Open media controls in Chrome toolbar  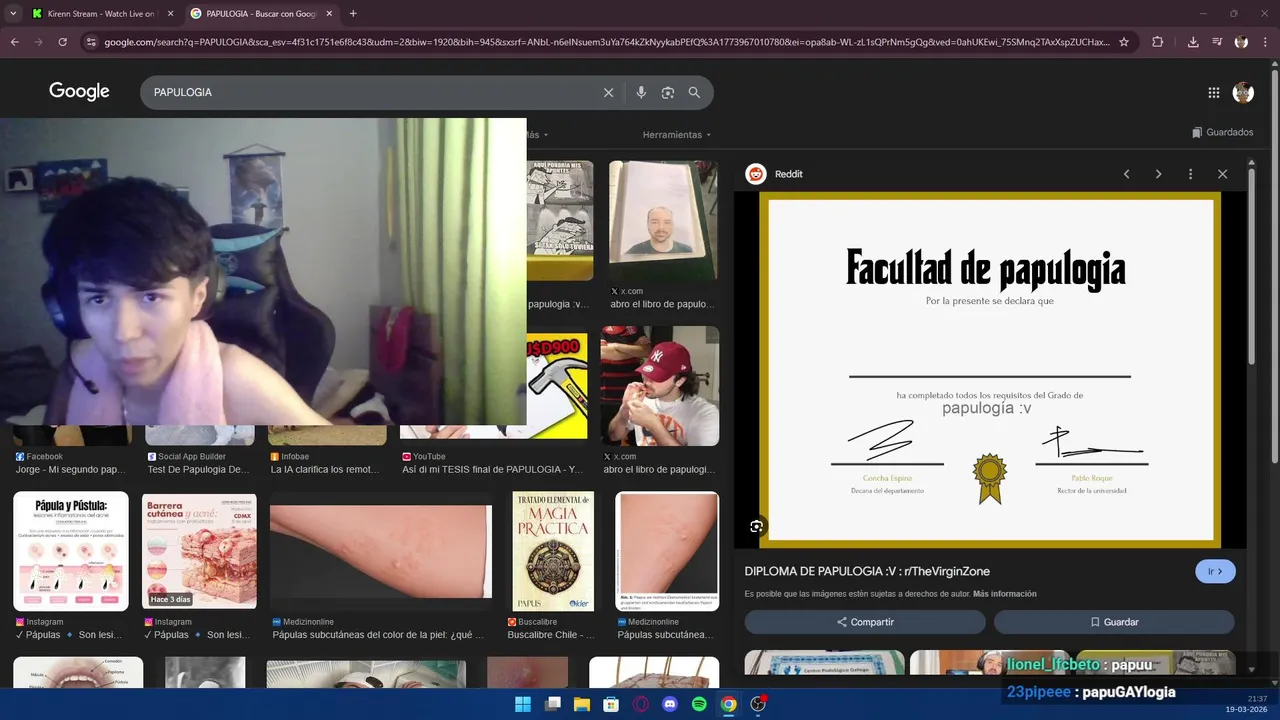click(1217, 42)
